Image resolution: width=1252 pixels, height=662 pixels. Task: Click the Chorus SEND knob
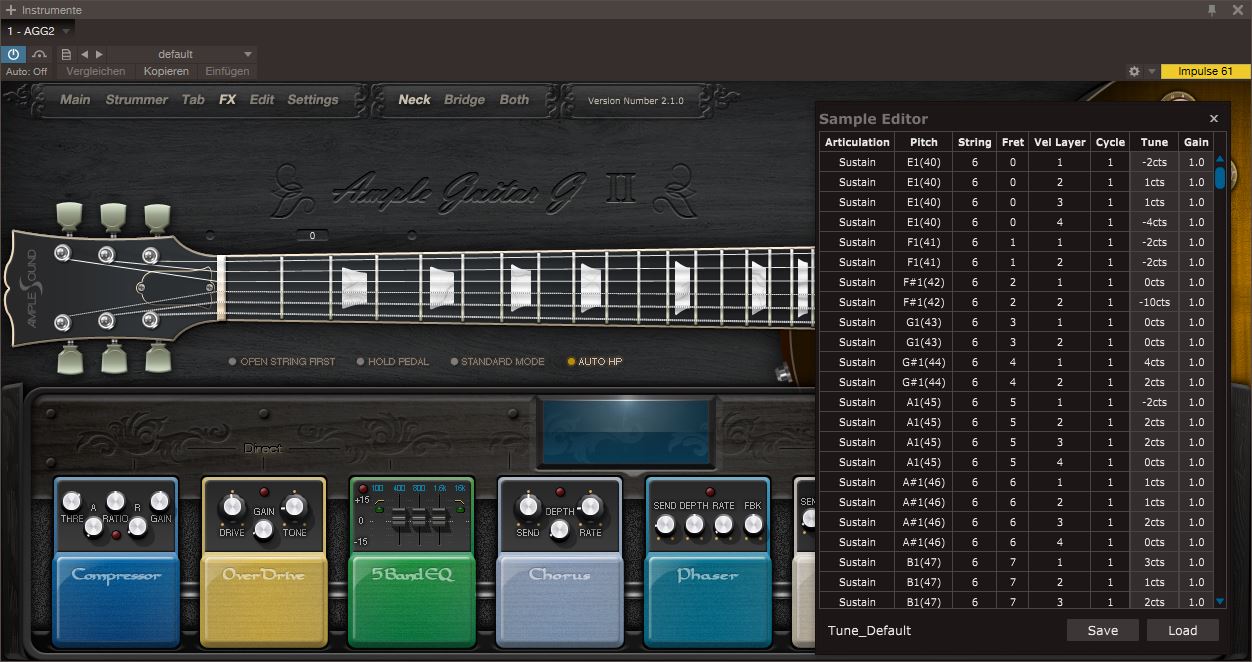point(528,507)
